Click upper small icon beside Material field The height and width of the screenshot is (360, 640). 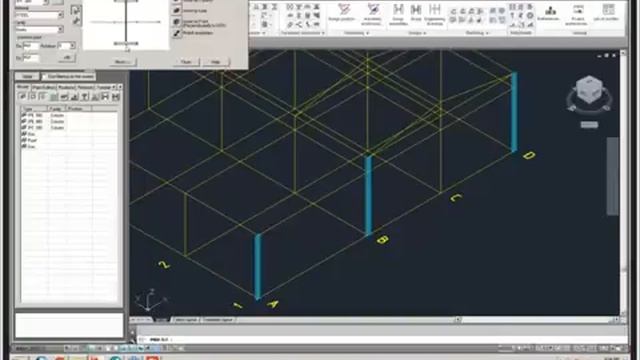click(76, 10)
